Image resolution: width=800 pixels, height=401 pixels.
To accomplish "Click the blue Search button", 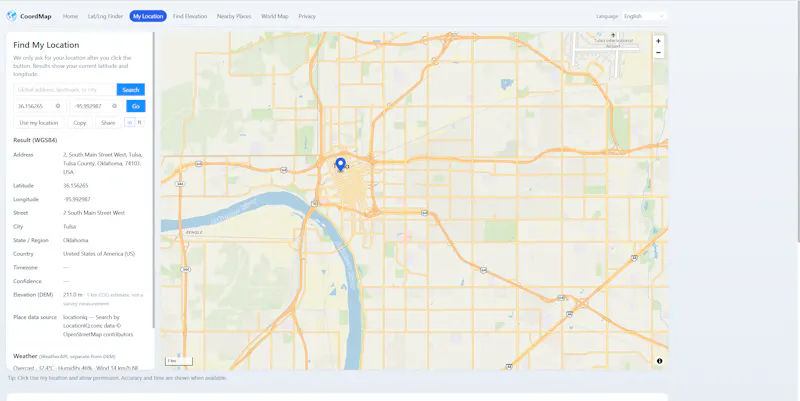I will (x=131, y=90).
